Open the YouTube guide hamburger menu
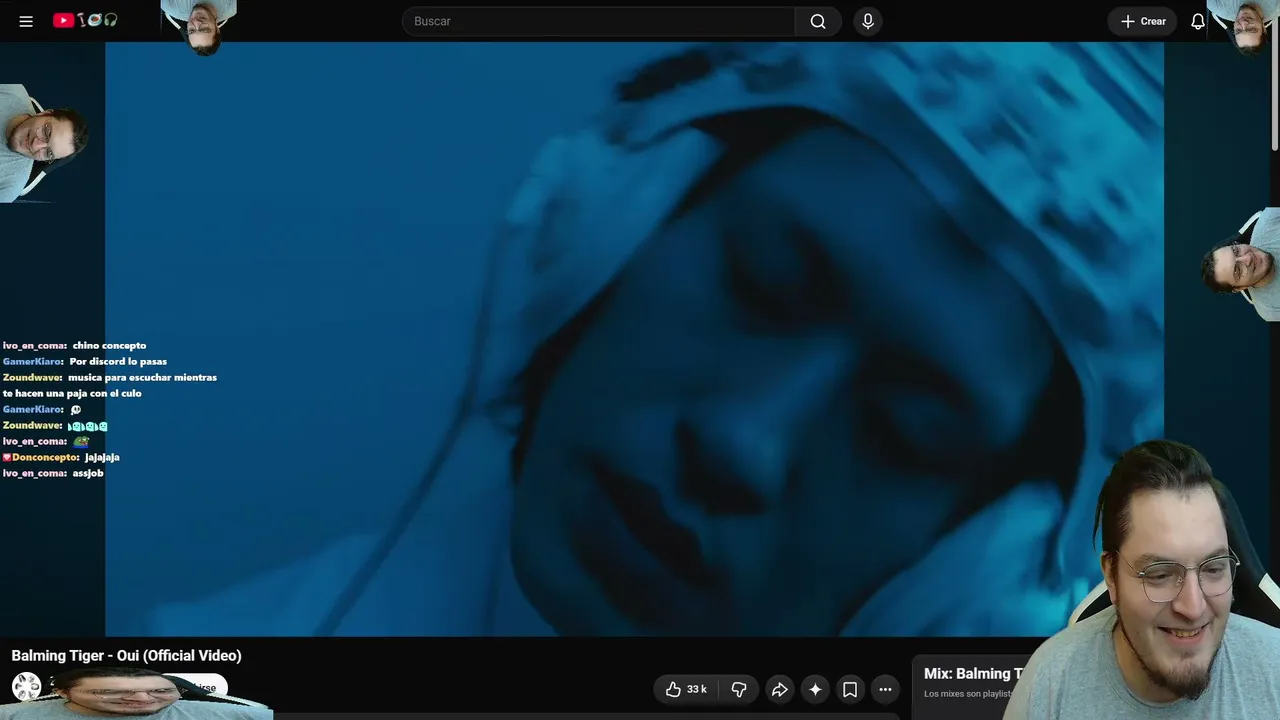This screenshot has height=720, width=1280. [x=26, y=21]
